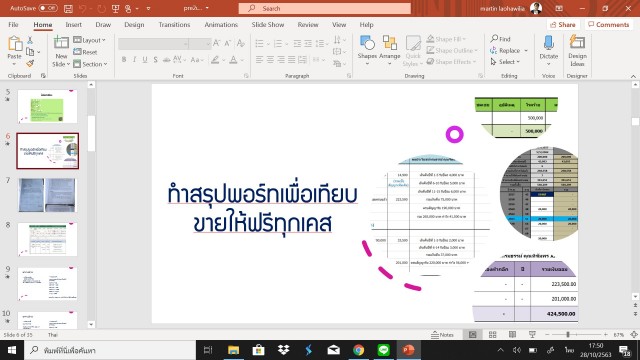Image resolution: width=640 pixels, height=360 pixels.
Task: Select slide 8 thumbnail
Action: [47, 240]
